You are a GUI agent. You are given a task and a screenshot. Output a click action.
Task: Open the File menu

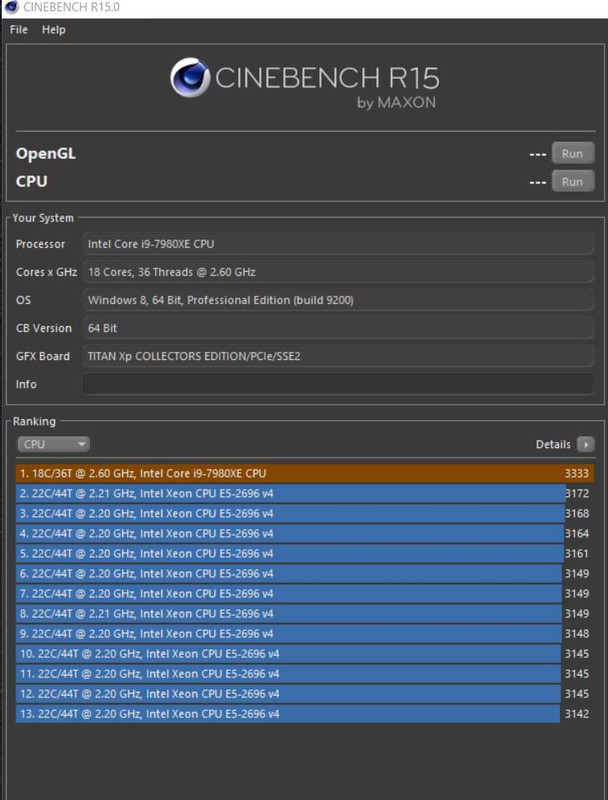click(x=19, y=30)
